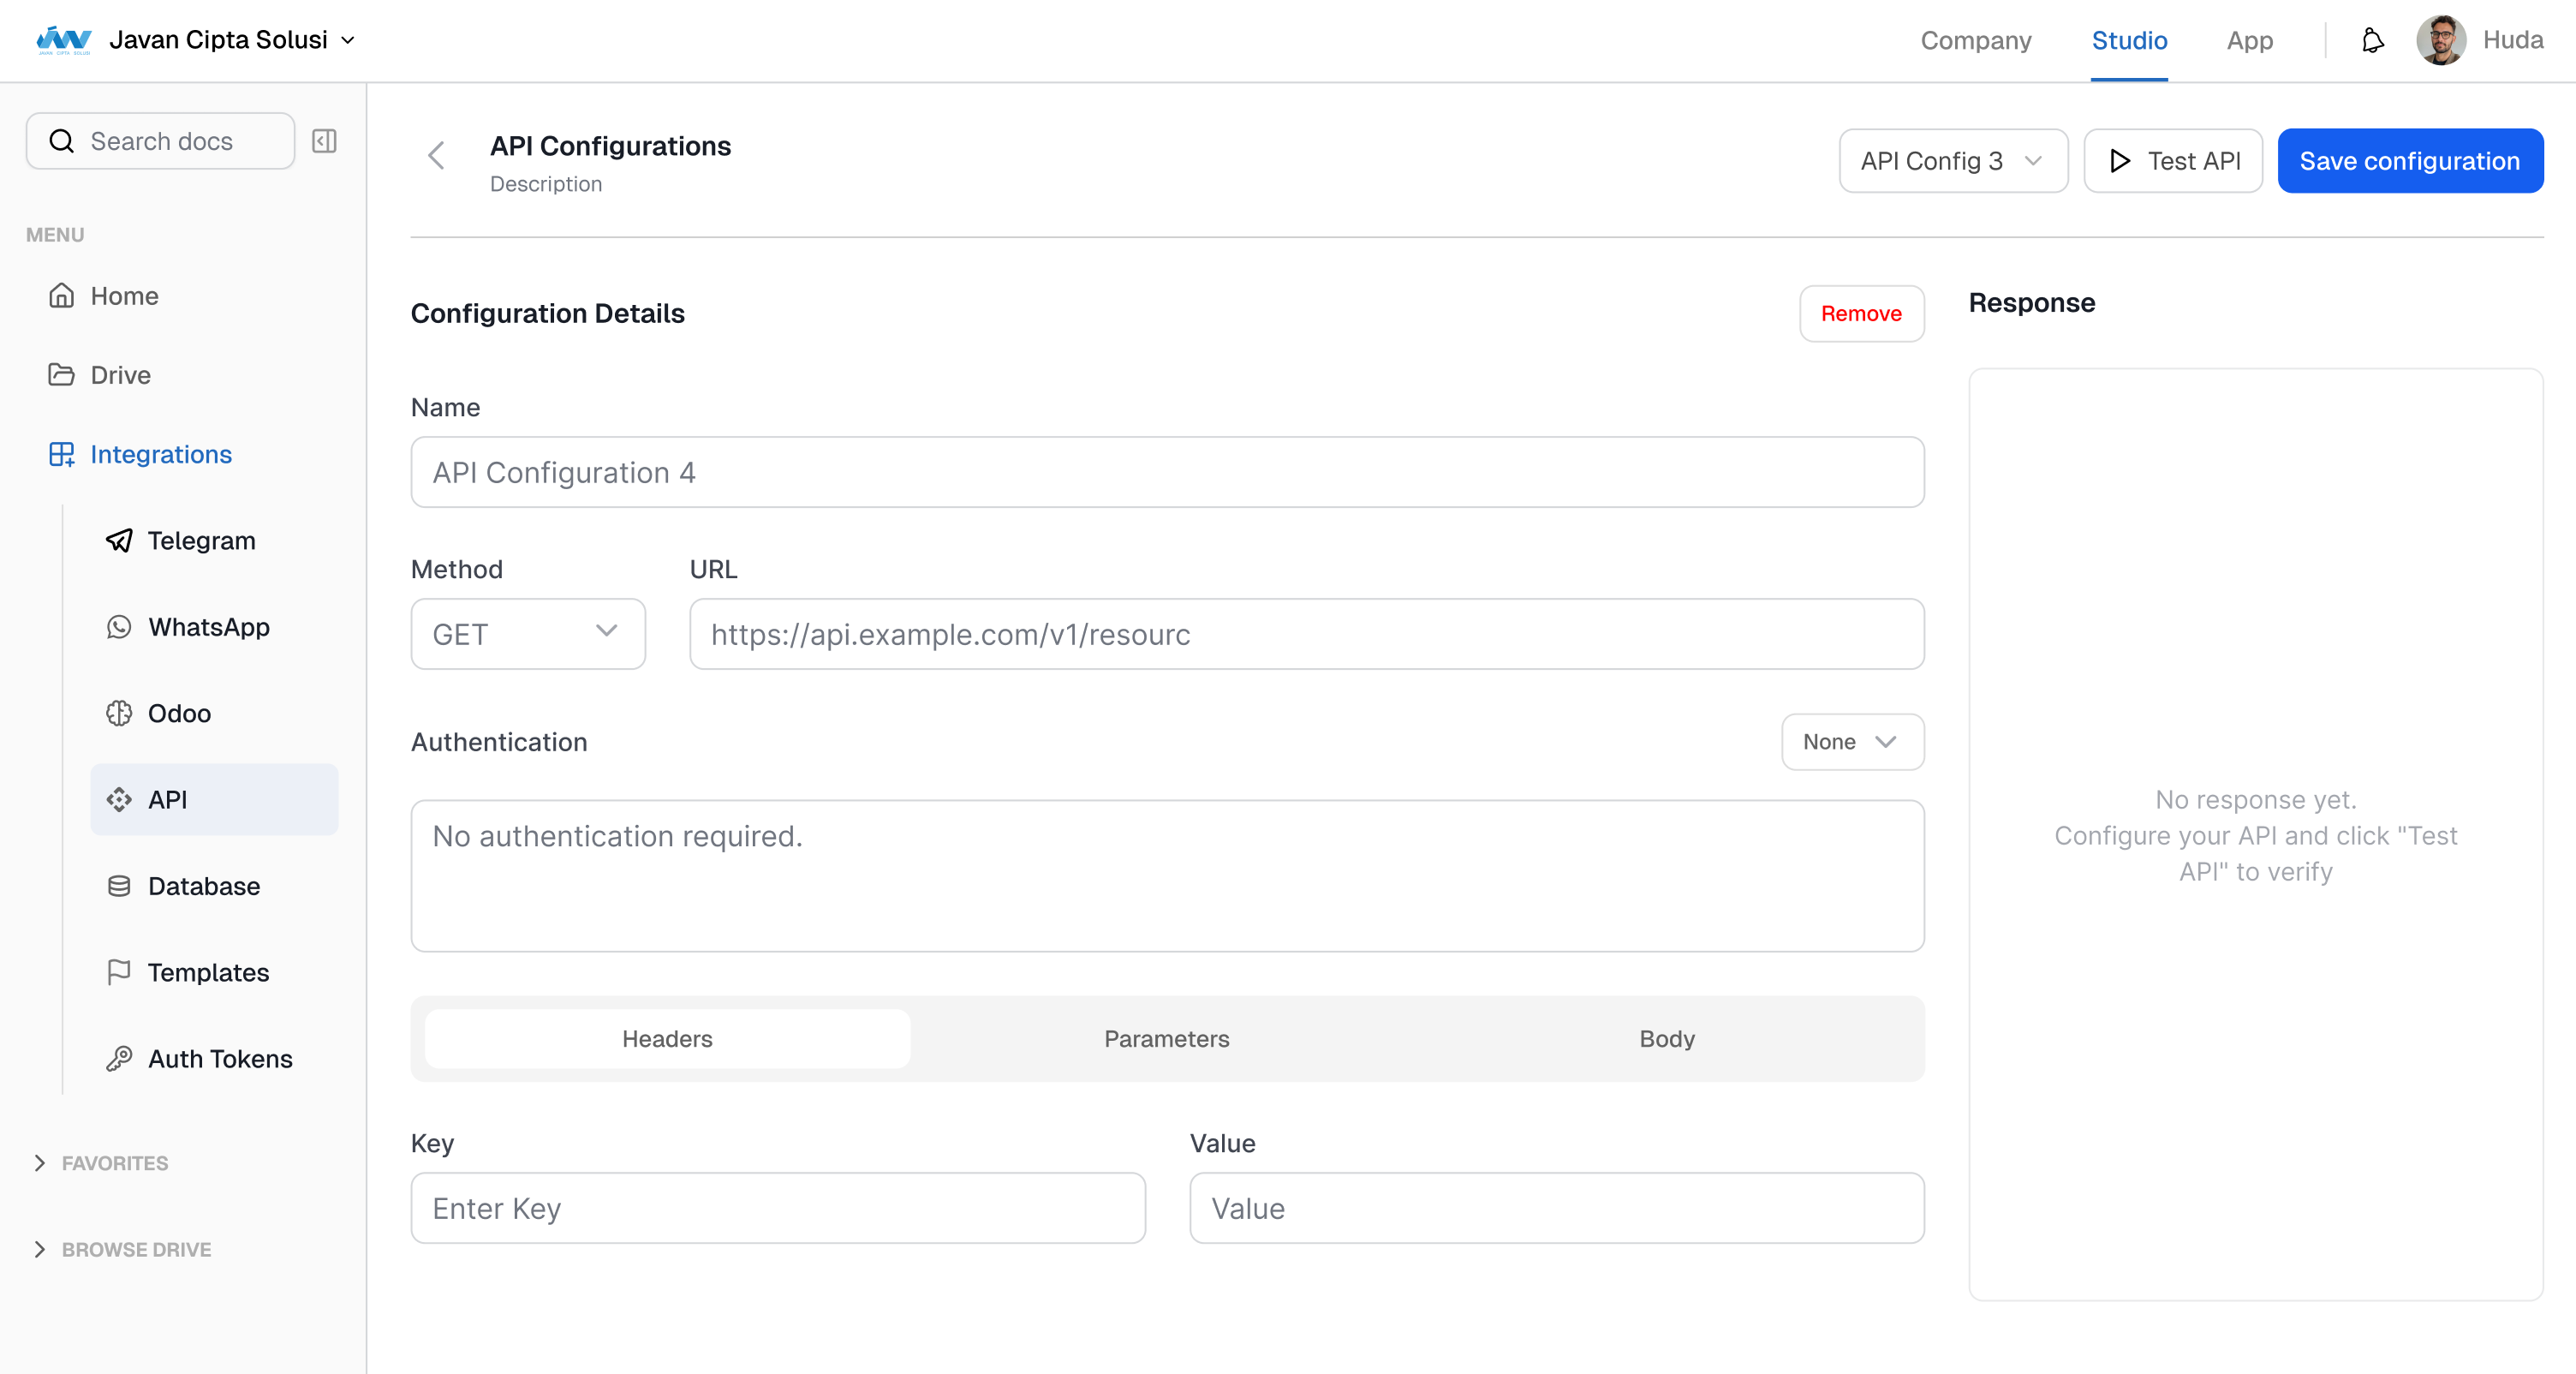This screenshot has width=2576, height=1374.
Task: Click Huda's profile avatar
Action: 2440,40
